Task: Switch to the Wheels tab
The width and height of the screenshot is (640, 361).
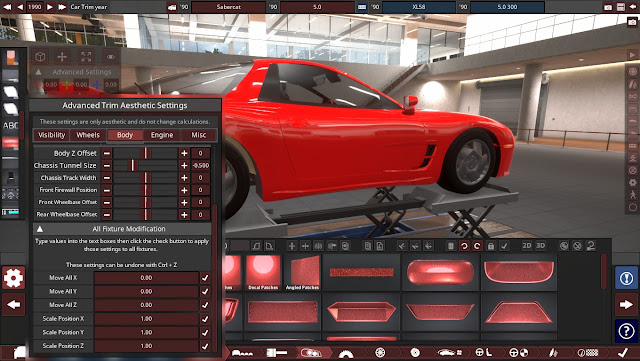Action: [x=88, y=135]
